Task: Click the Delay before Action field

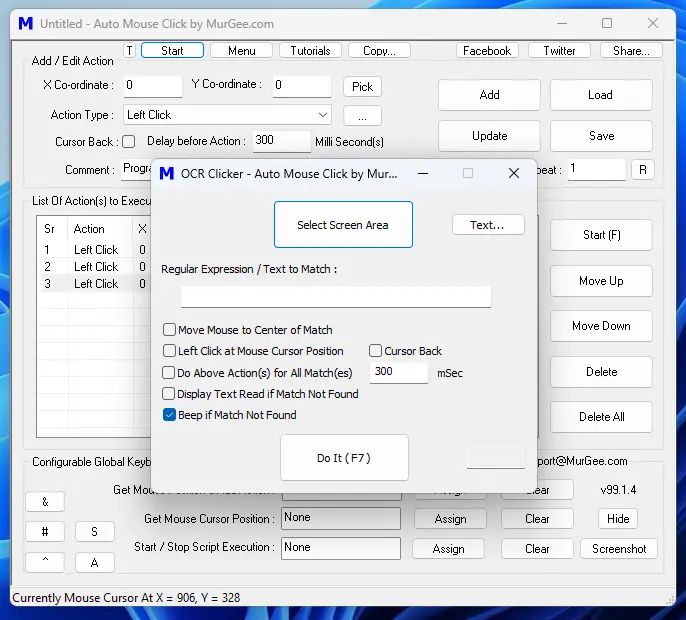Action: (x=282, y=141)
